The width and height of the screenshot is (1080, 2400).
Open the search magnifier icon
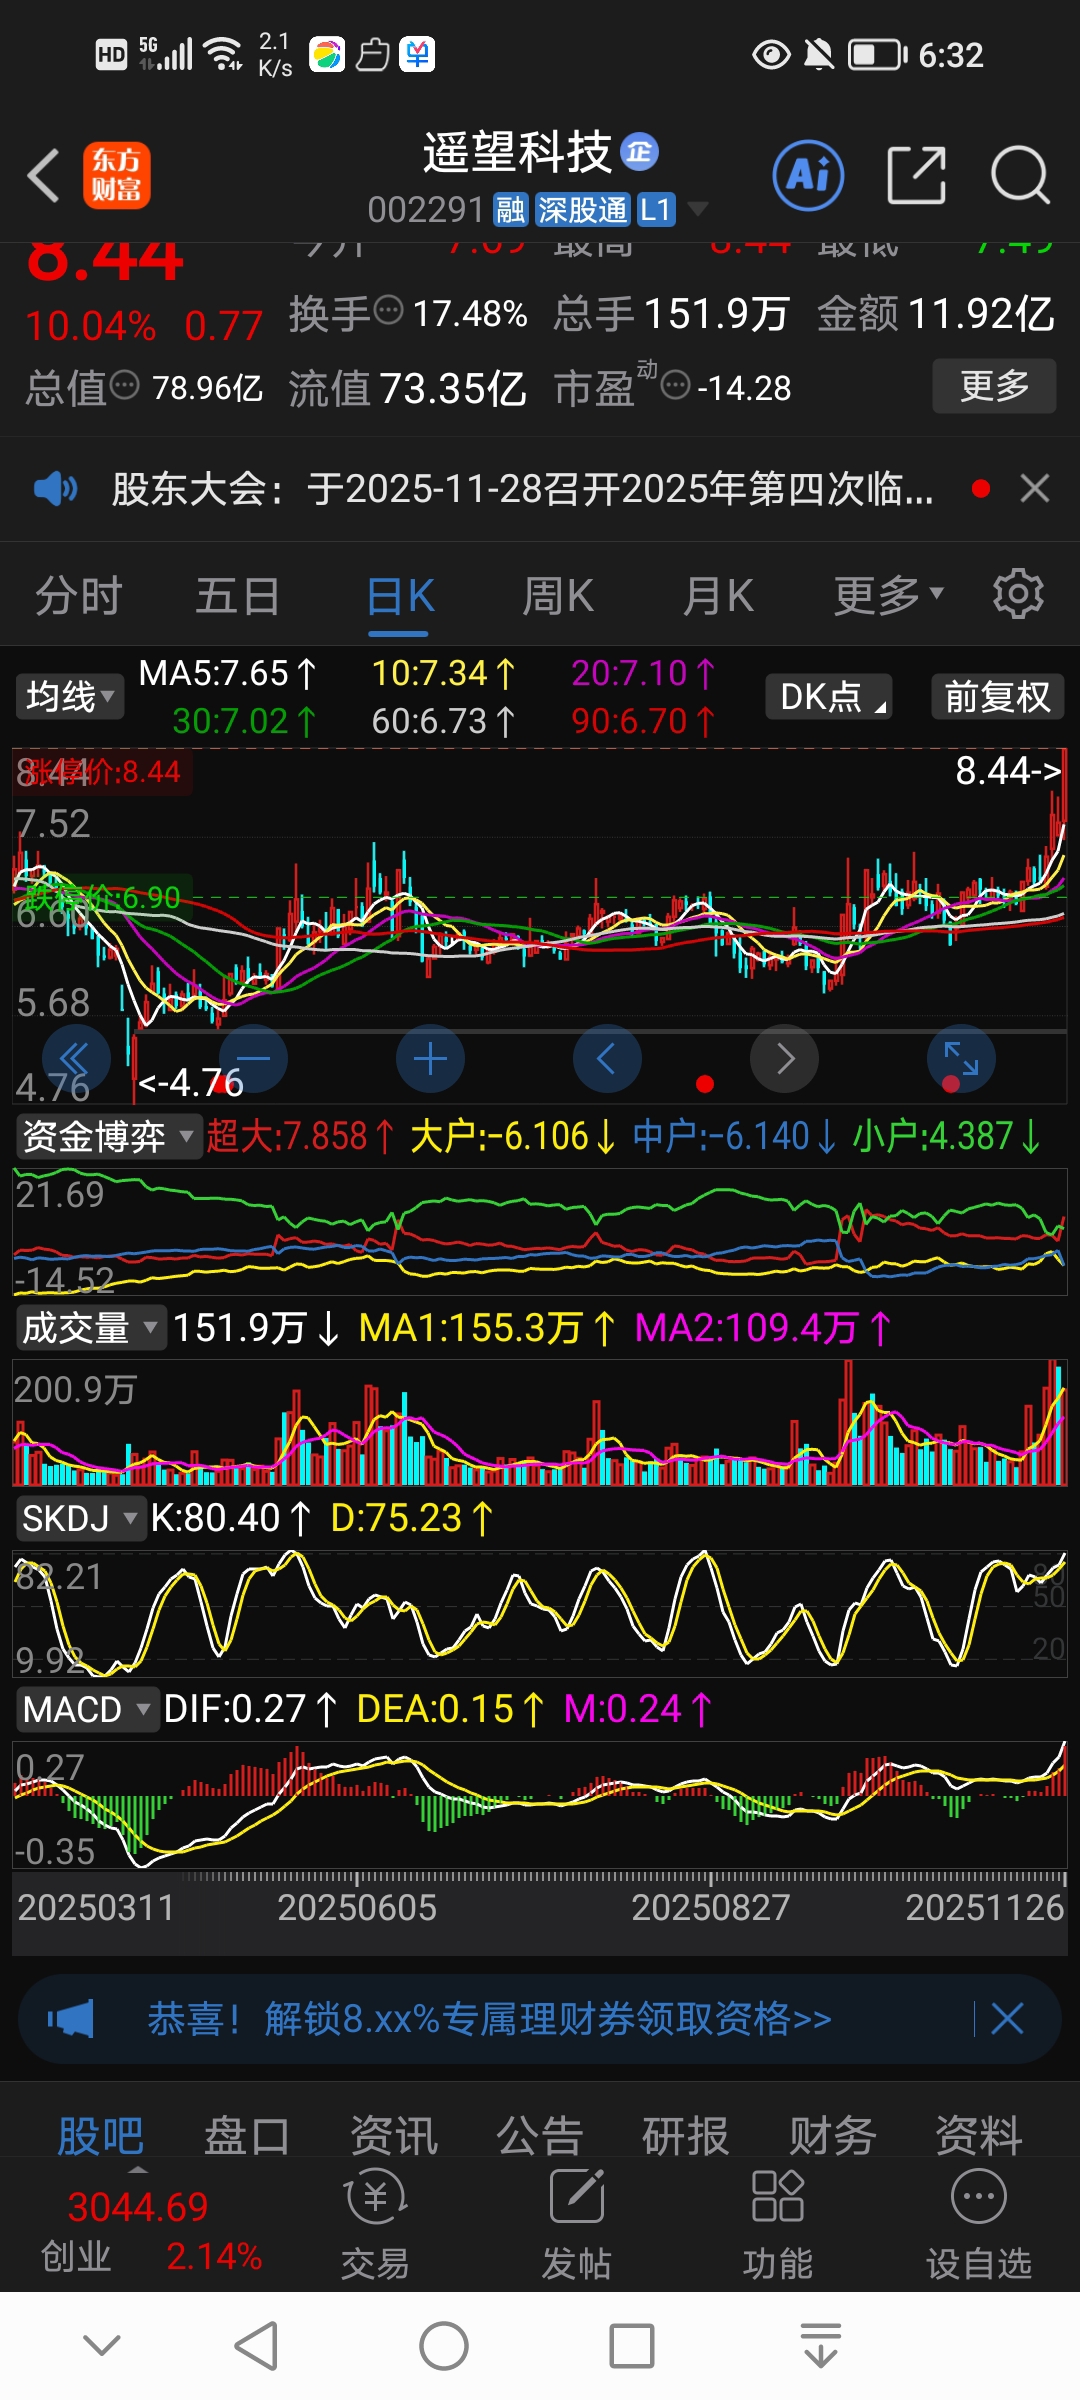click(1019, 175)
